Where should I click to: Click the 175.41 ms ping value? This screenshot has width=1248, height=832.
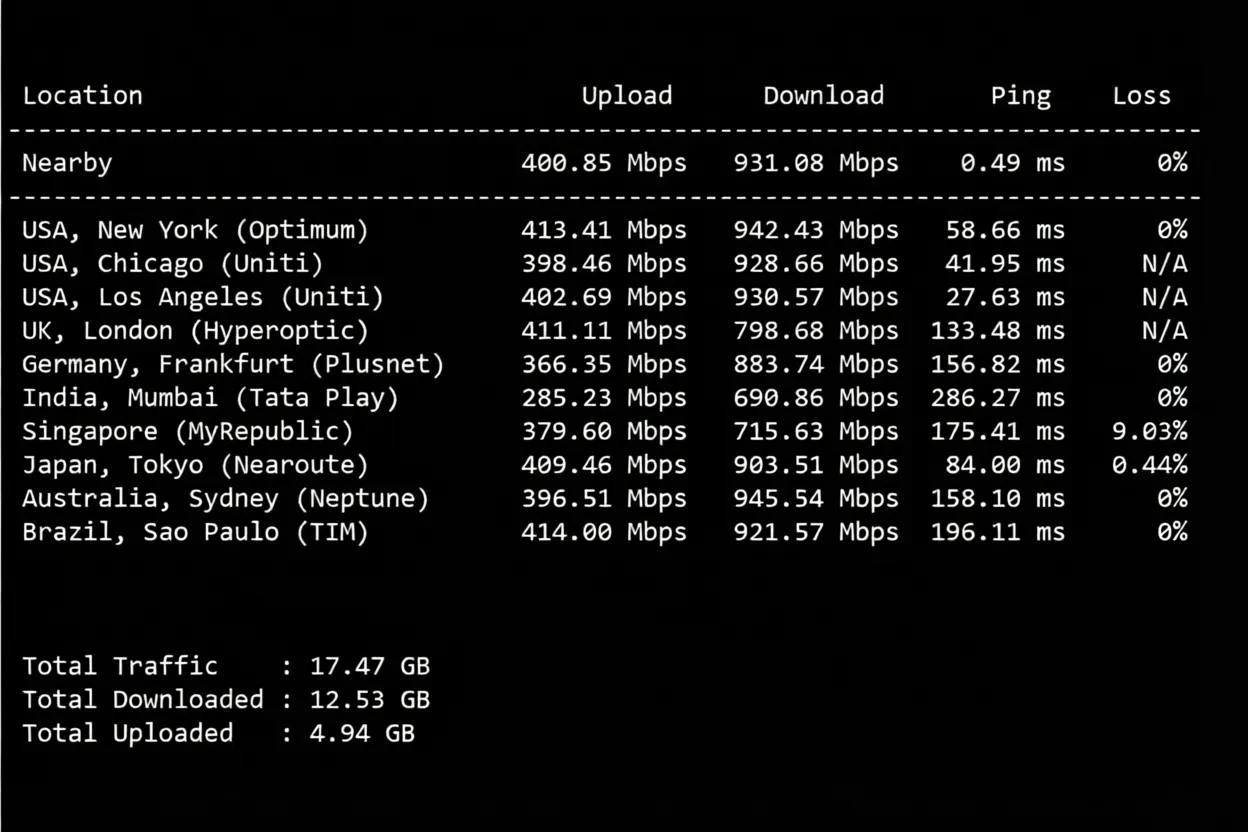pyautogui.click(x=998, y=432)
